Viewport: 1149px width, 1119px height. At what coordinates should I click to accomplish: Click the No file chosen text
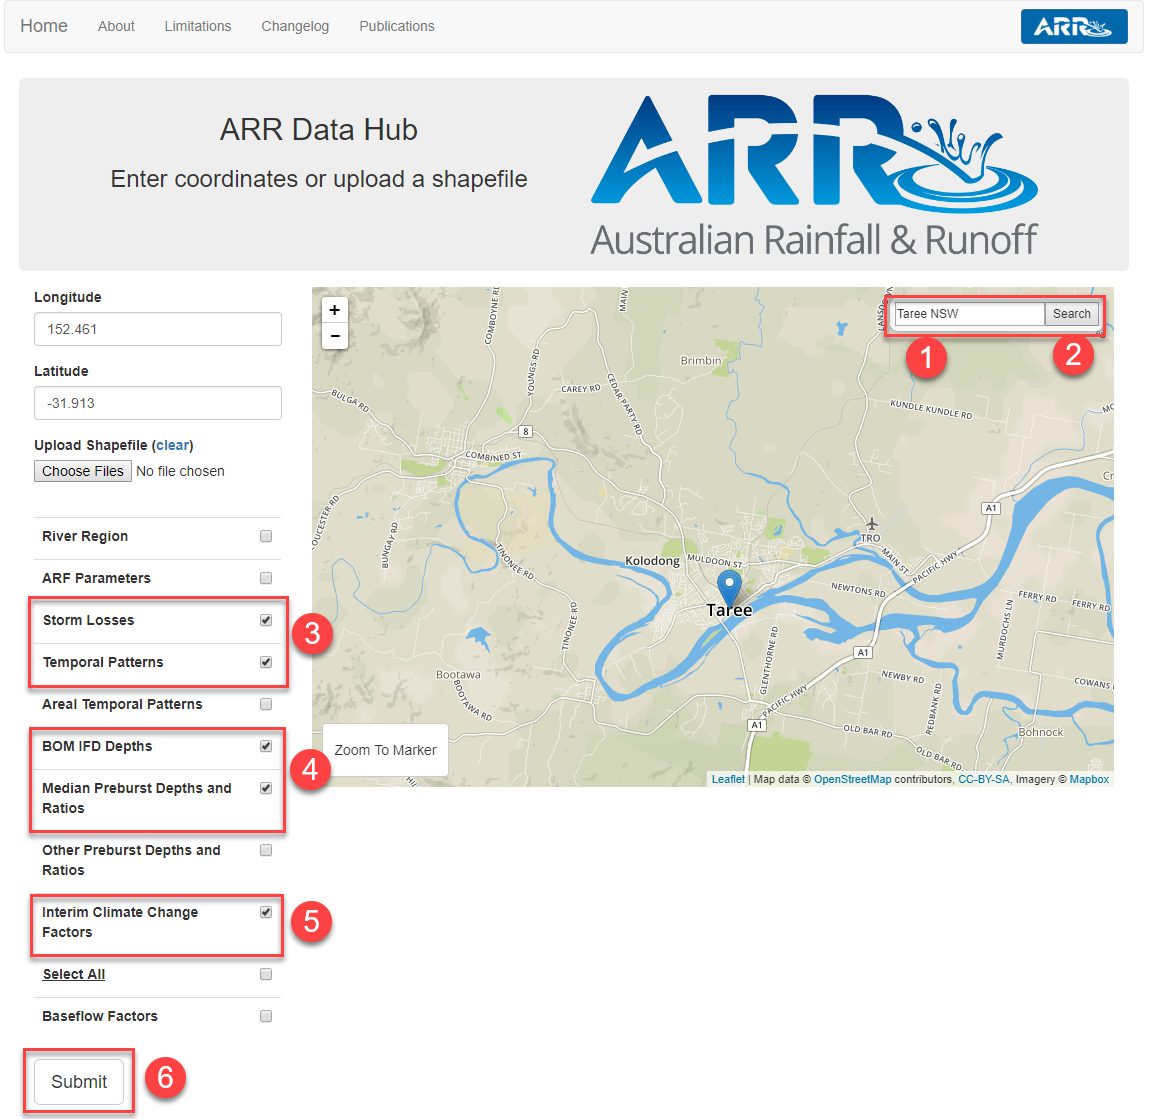[180, 471]
